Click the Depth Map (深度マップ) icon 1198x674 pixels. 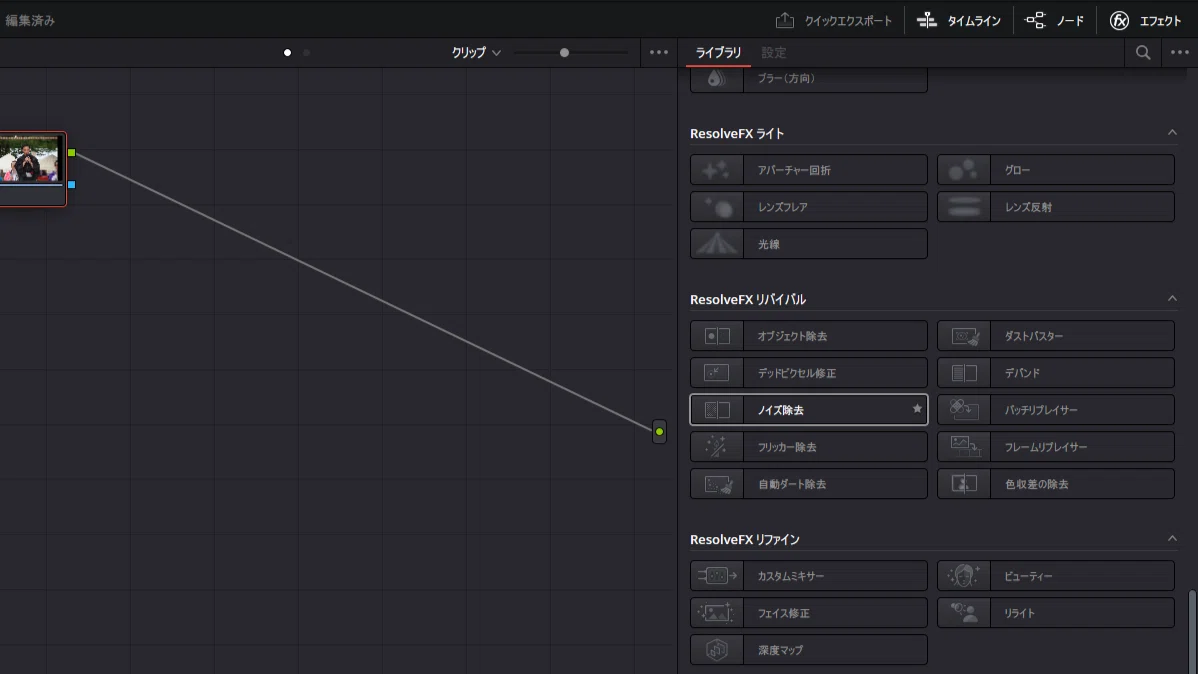click(717, 650)
